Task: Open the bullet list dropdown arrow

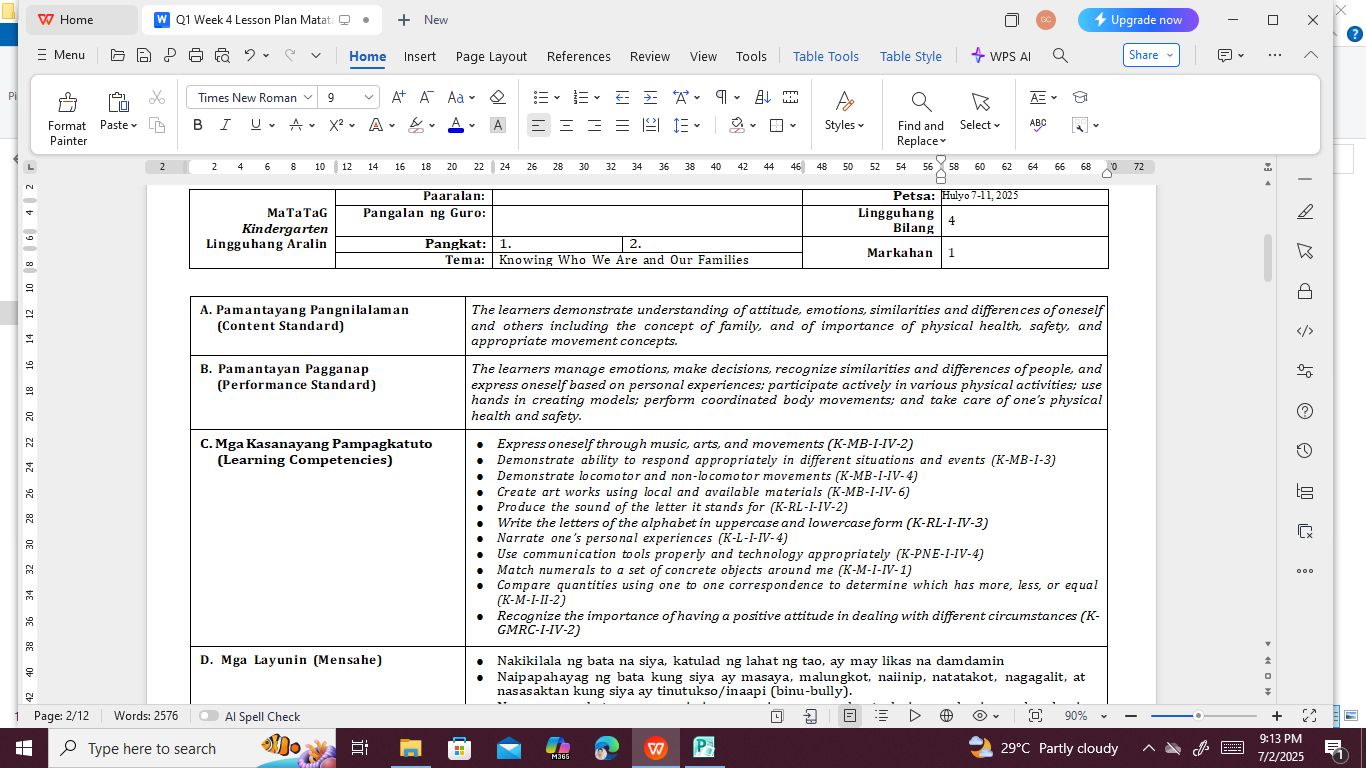Action: [x=556, y=97]
